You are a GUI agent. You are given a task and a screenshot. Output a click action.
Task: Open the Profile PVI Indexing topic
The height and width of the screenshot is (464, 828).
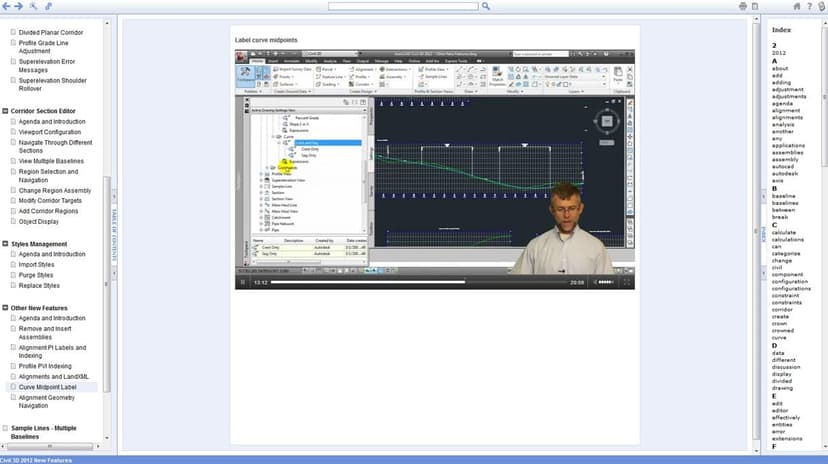click(45, 366)
